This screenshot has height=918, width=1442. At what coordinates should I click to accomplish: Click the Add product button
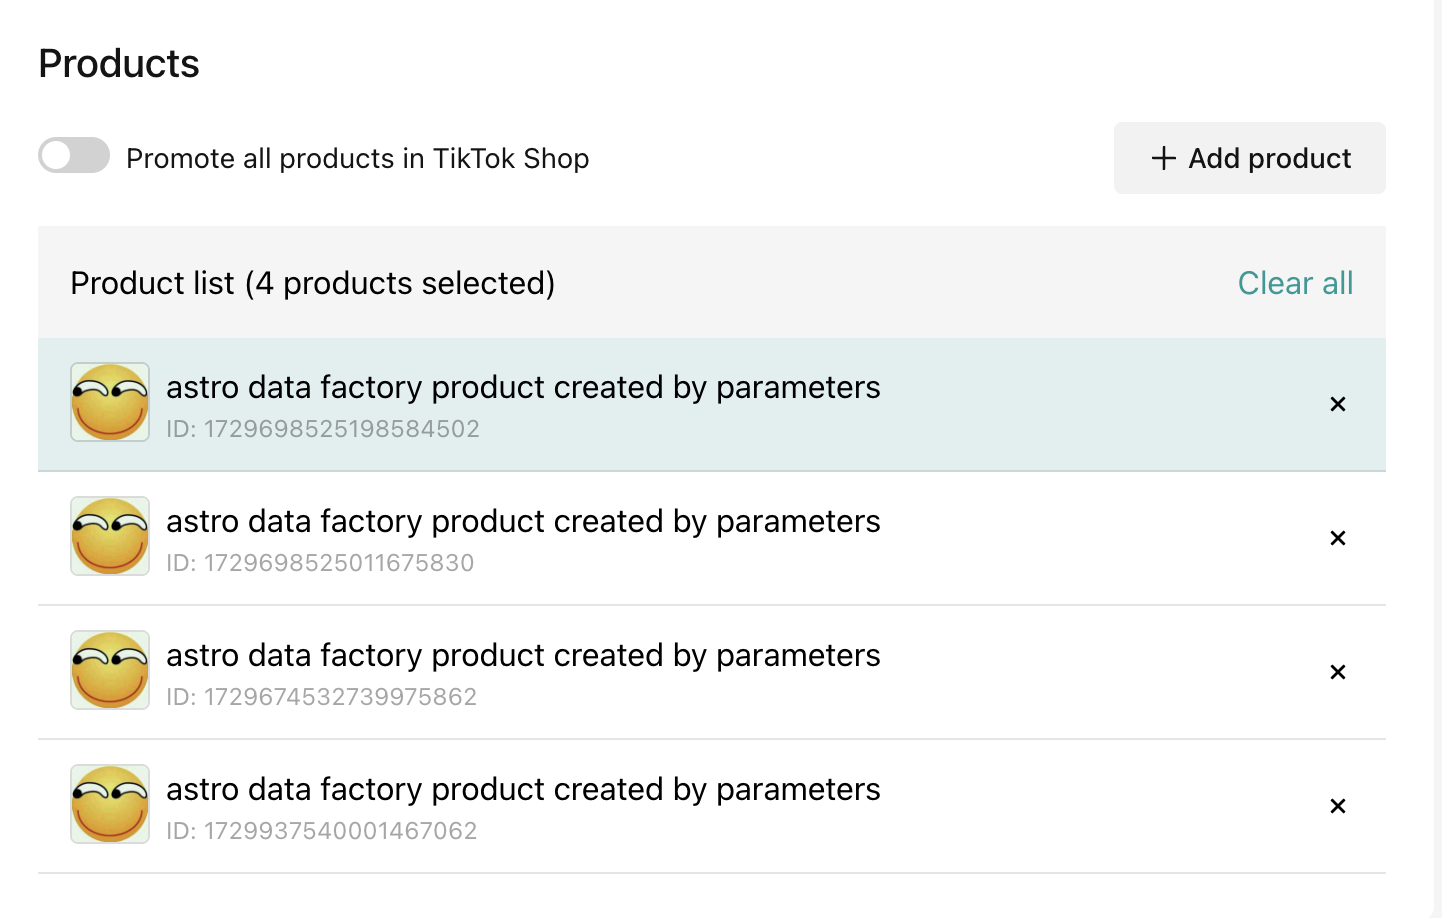click(x=1249, y=158)
